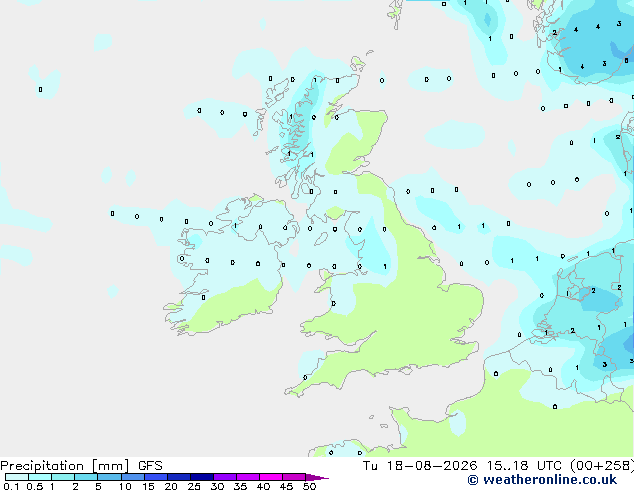Click the "Precipitation" title text
The image size is (634, 490).
point(42,466)
